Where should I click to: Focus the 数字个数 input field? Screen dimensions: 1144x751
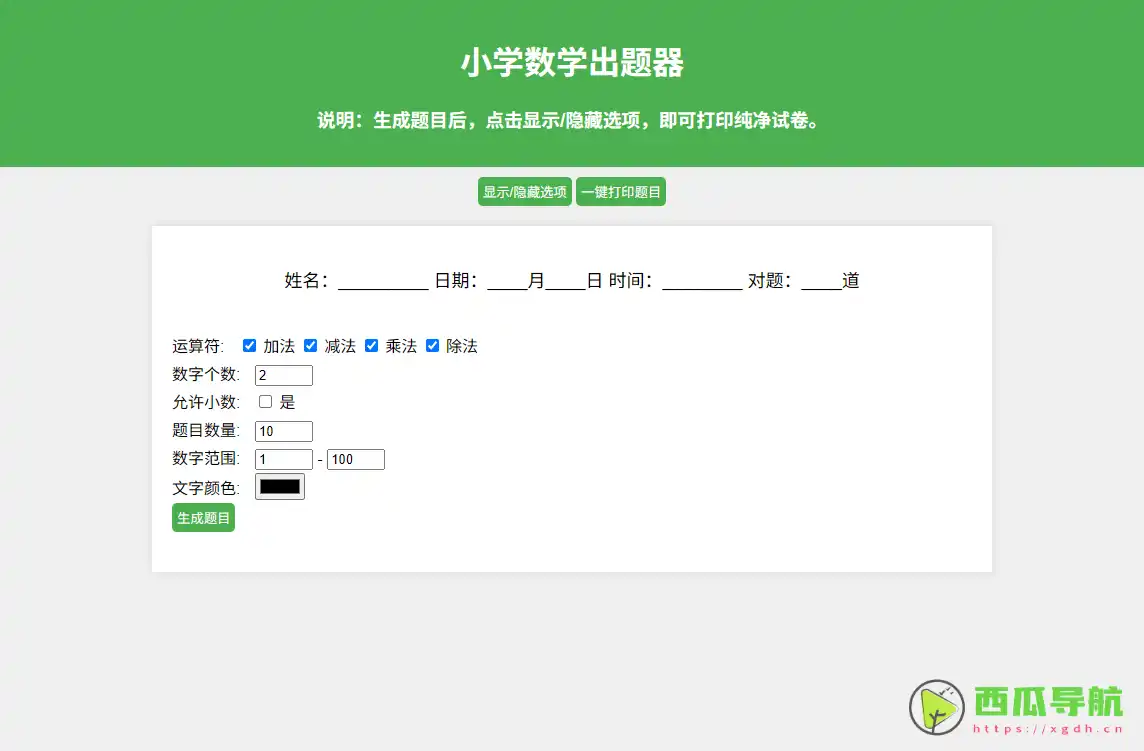coord(284,375)
